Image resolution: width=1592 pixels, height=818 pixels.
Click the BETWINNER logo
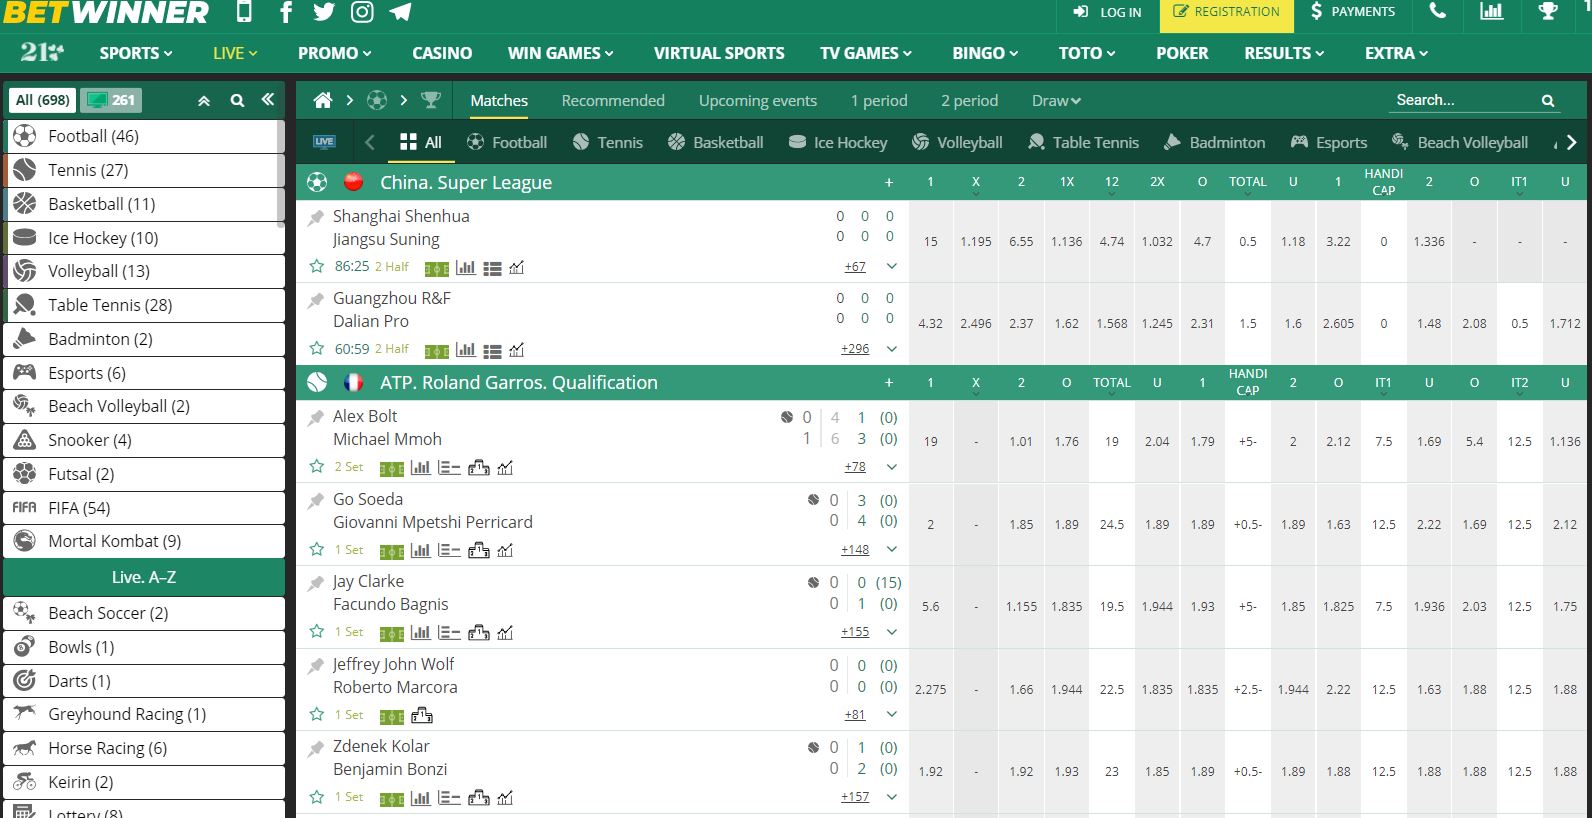105,13
